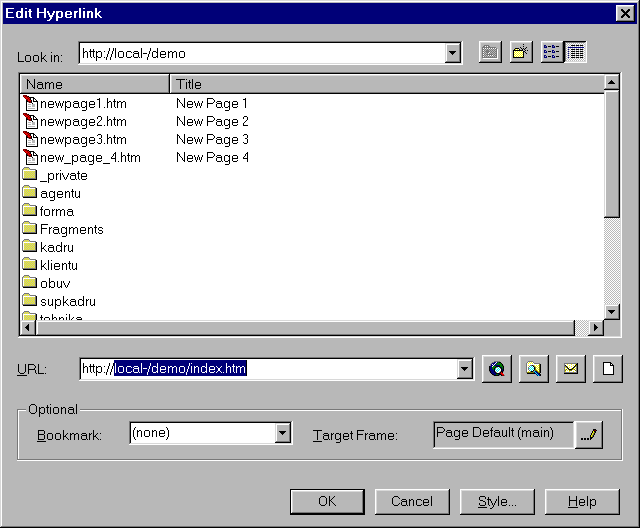Click the obuv folder icon
The height and width of the screenshot is (528, 640).
(x=29, y=282)
